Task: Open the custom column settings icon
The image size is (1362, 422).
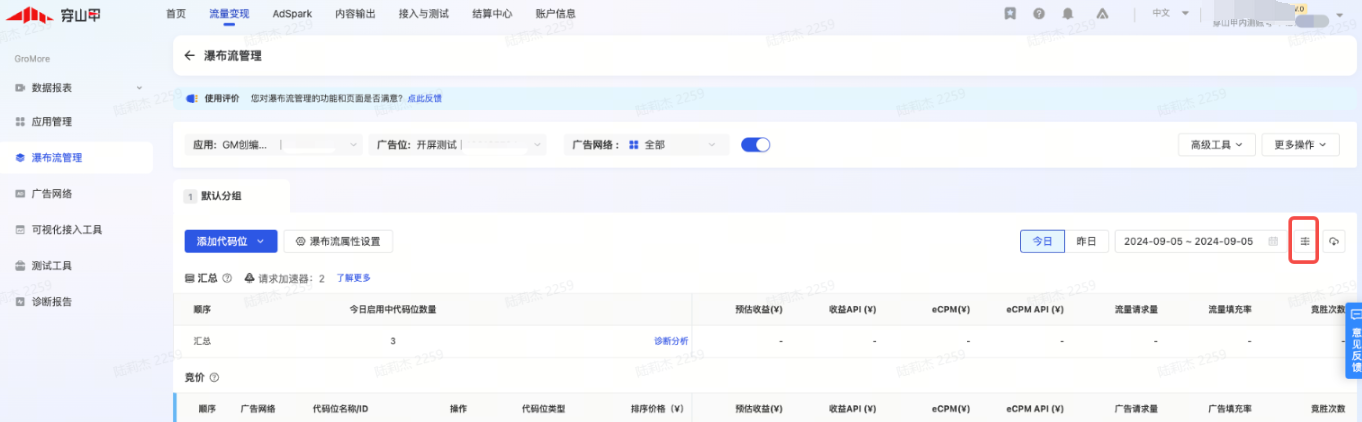Action: click(1304, 241)
